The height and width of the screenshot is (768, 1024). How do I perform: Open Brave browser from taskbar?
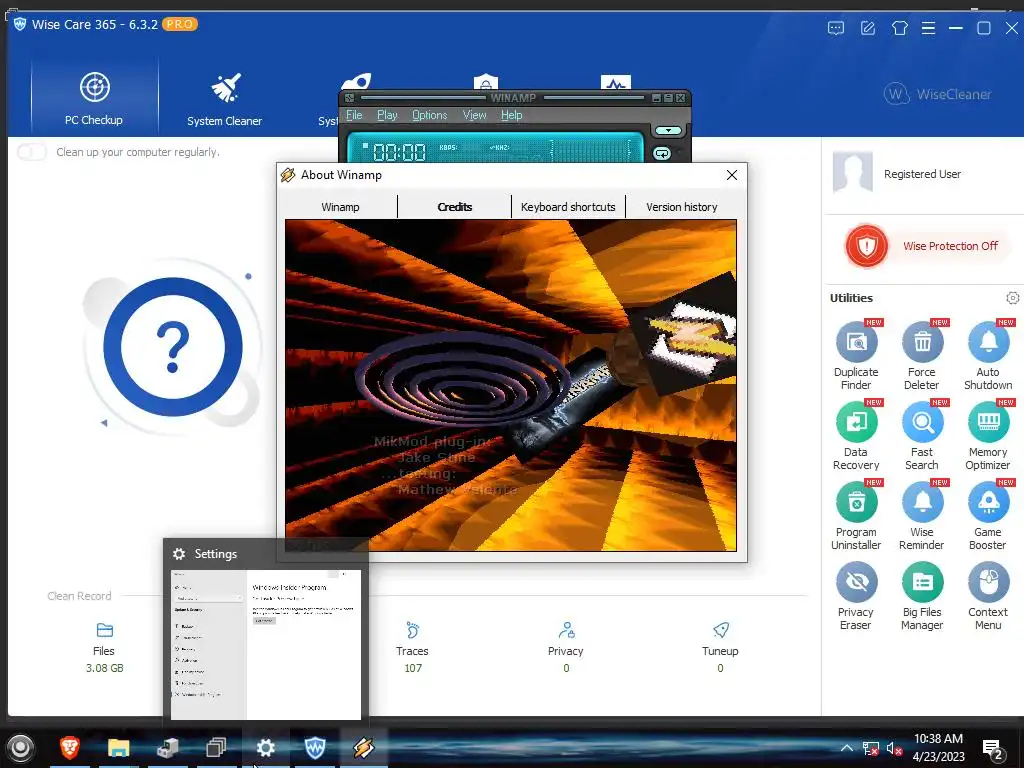(x=70, y=748)
